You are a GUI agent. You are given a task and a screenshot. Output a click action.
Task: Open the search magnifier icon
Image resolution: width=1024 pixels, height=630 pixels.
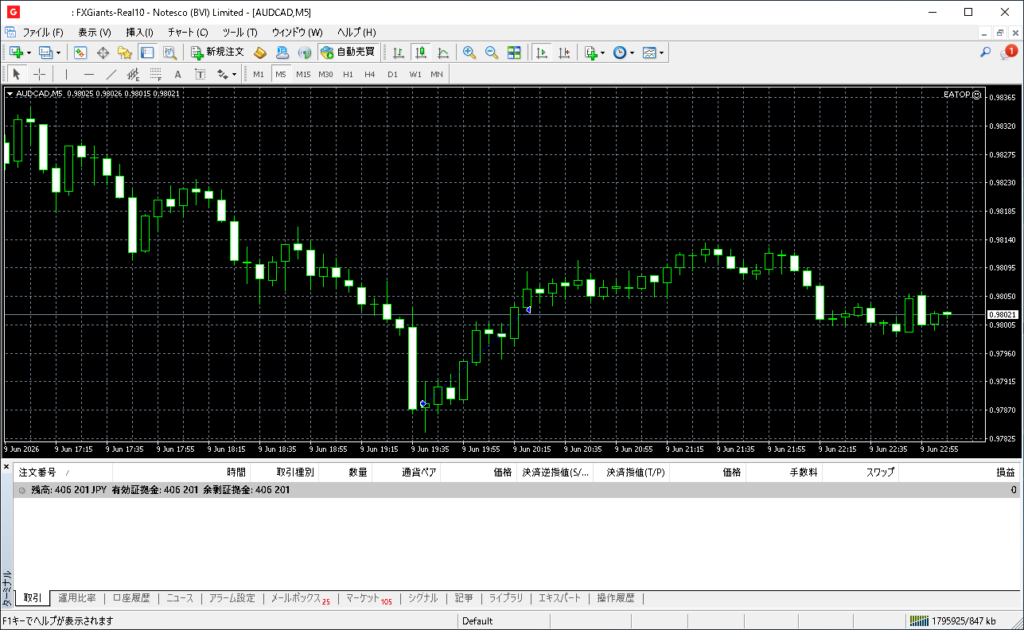tap(985, 52)
